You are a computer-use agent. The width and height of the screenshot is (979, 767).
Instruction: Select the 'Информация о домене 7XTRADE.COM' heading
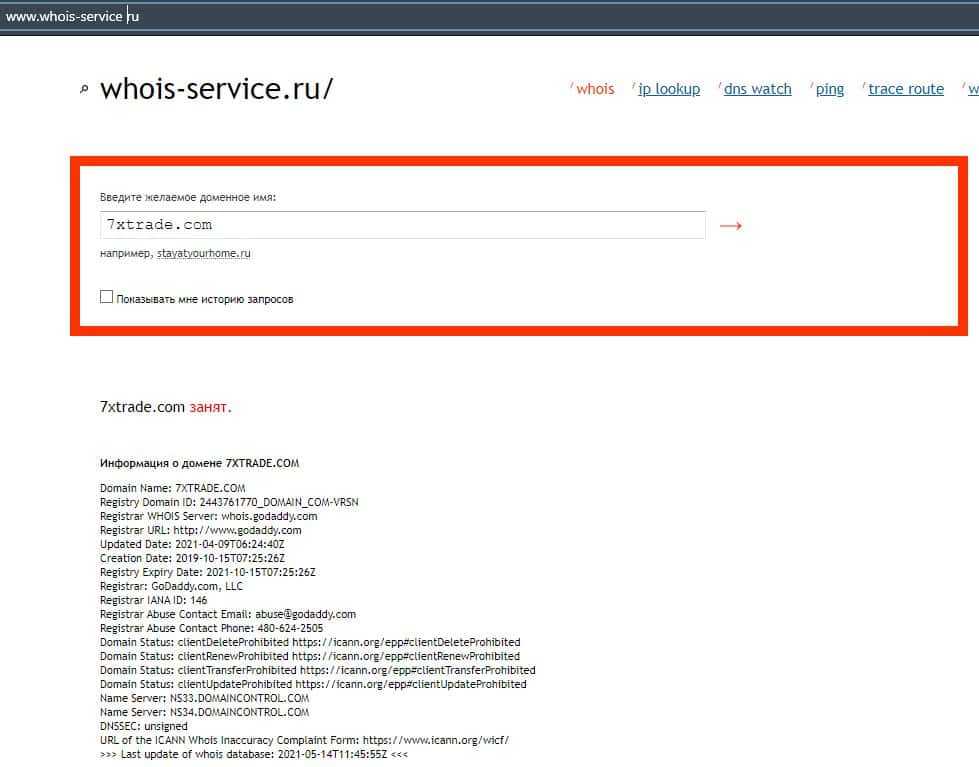point(199,463)
